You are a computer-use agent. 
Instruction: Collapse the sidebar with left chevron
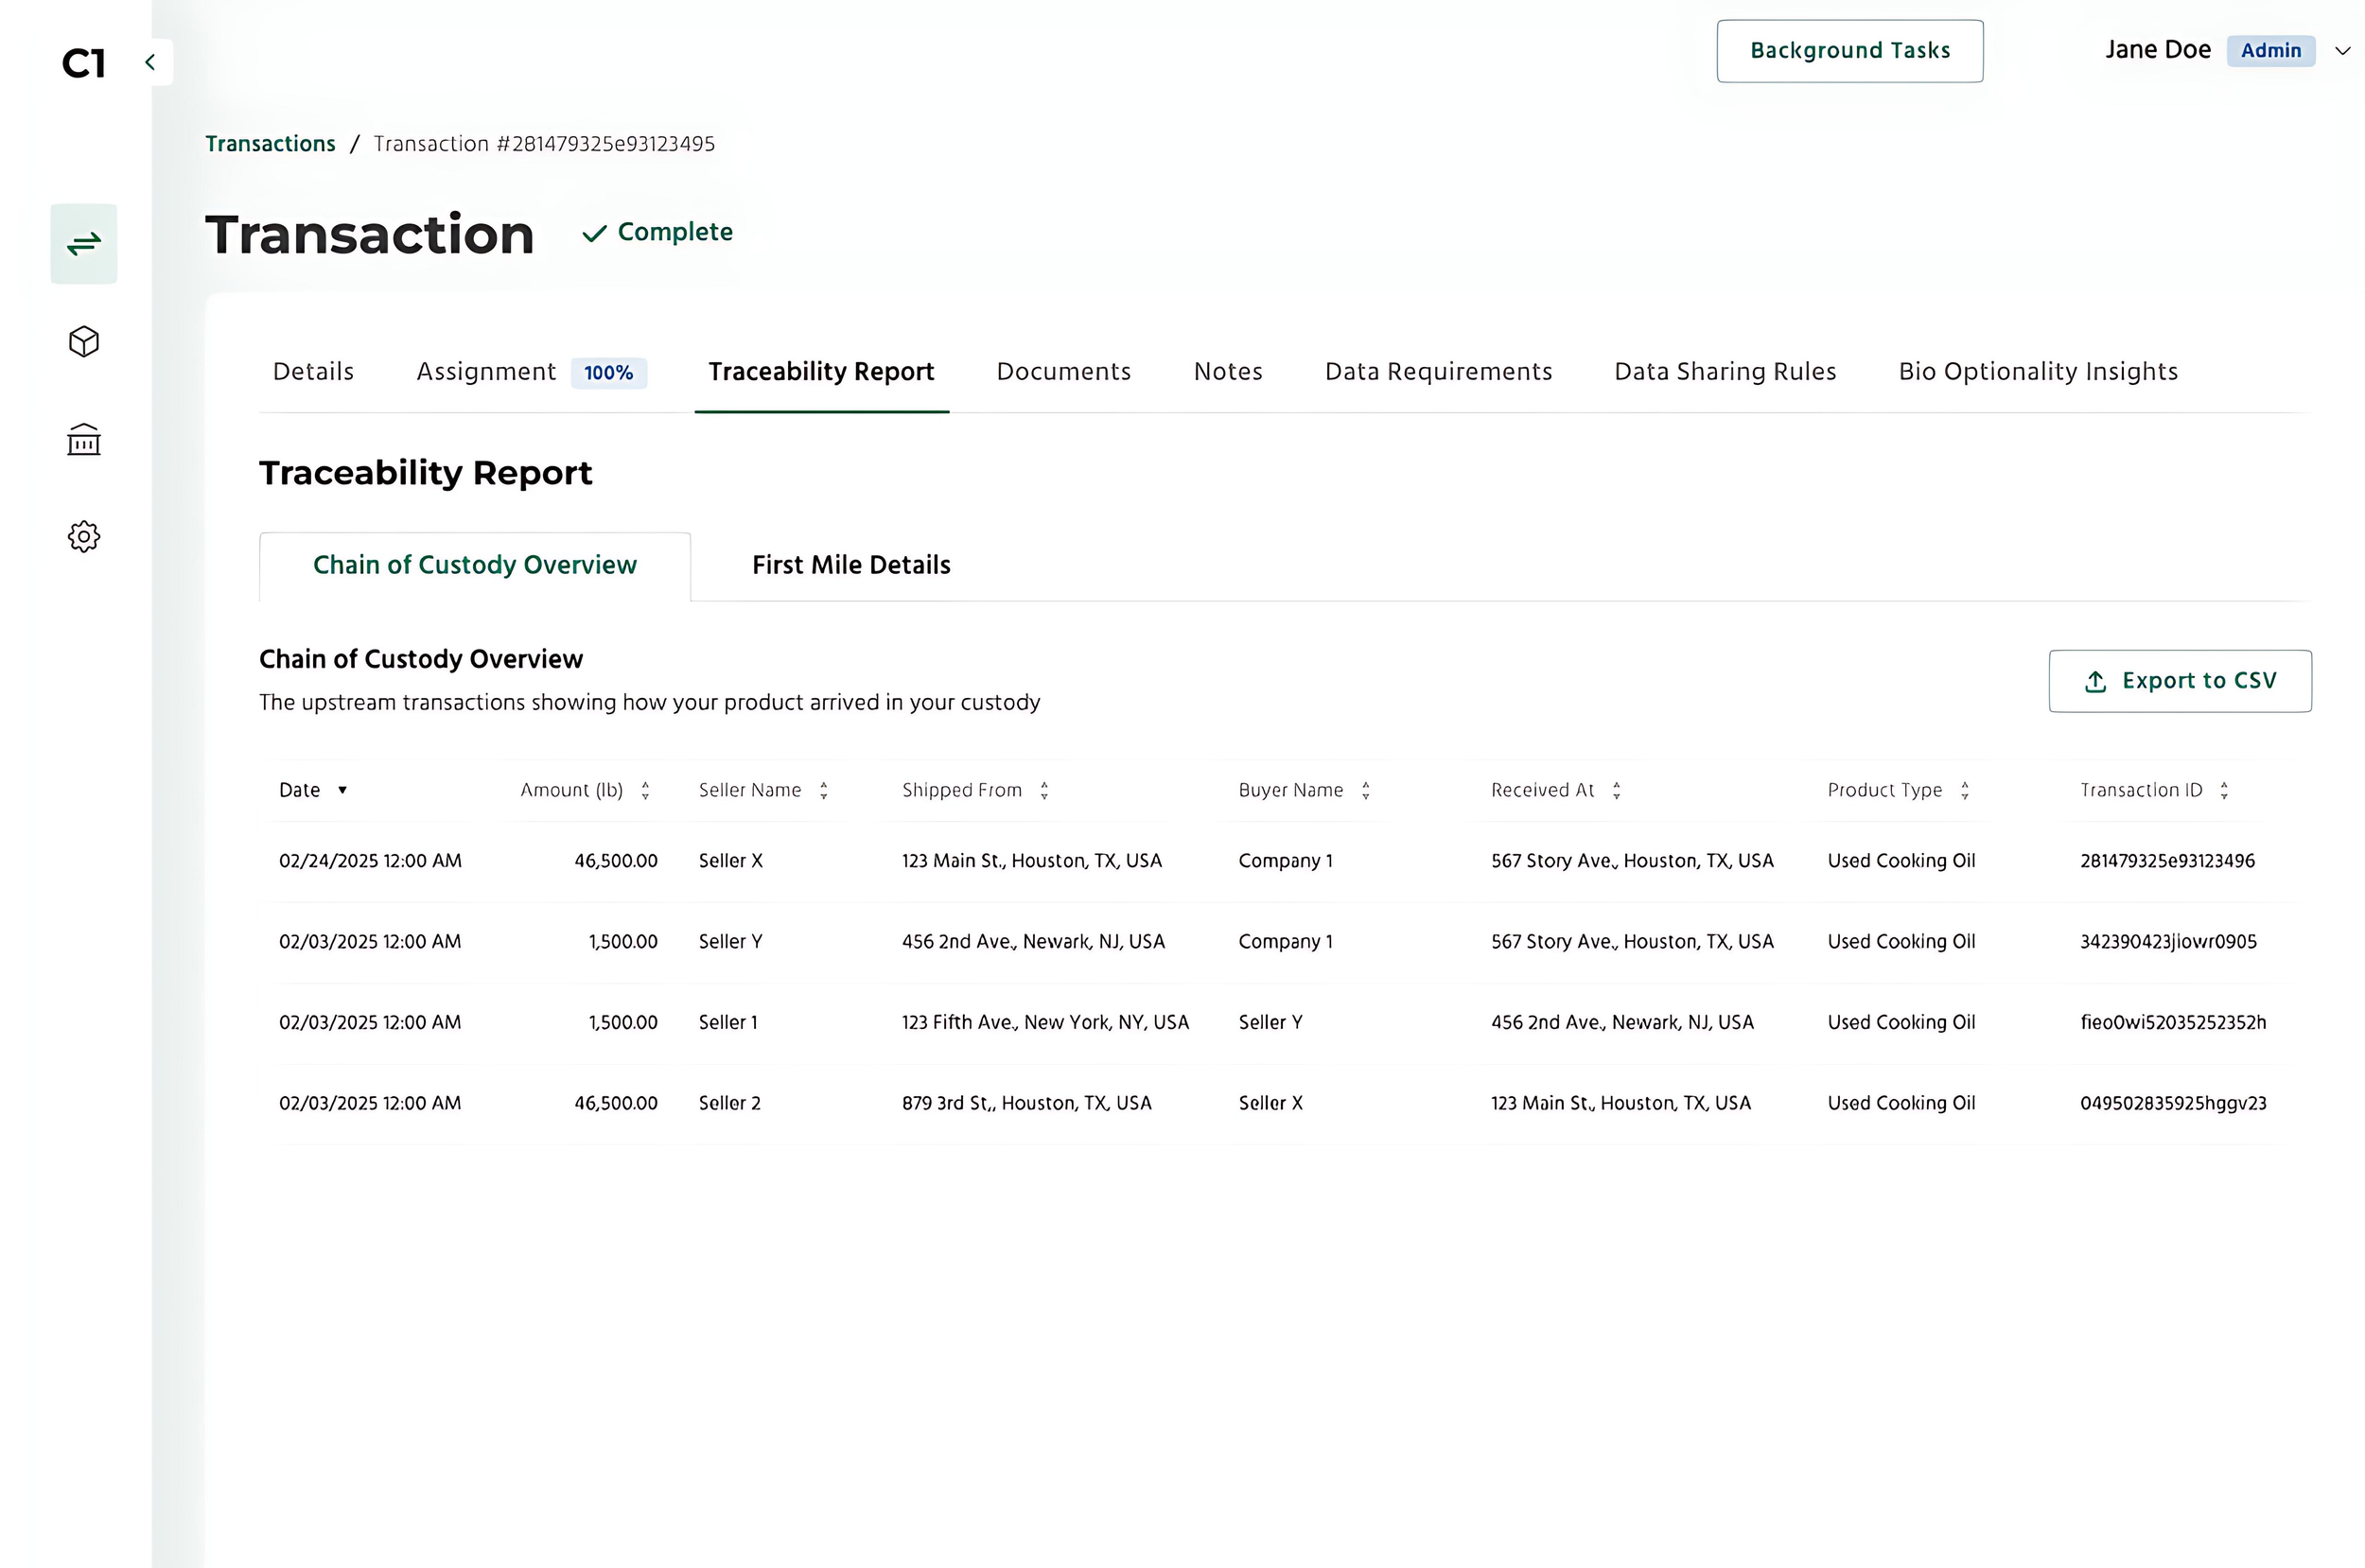150,62
